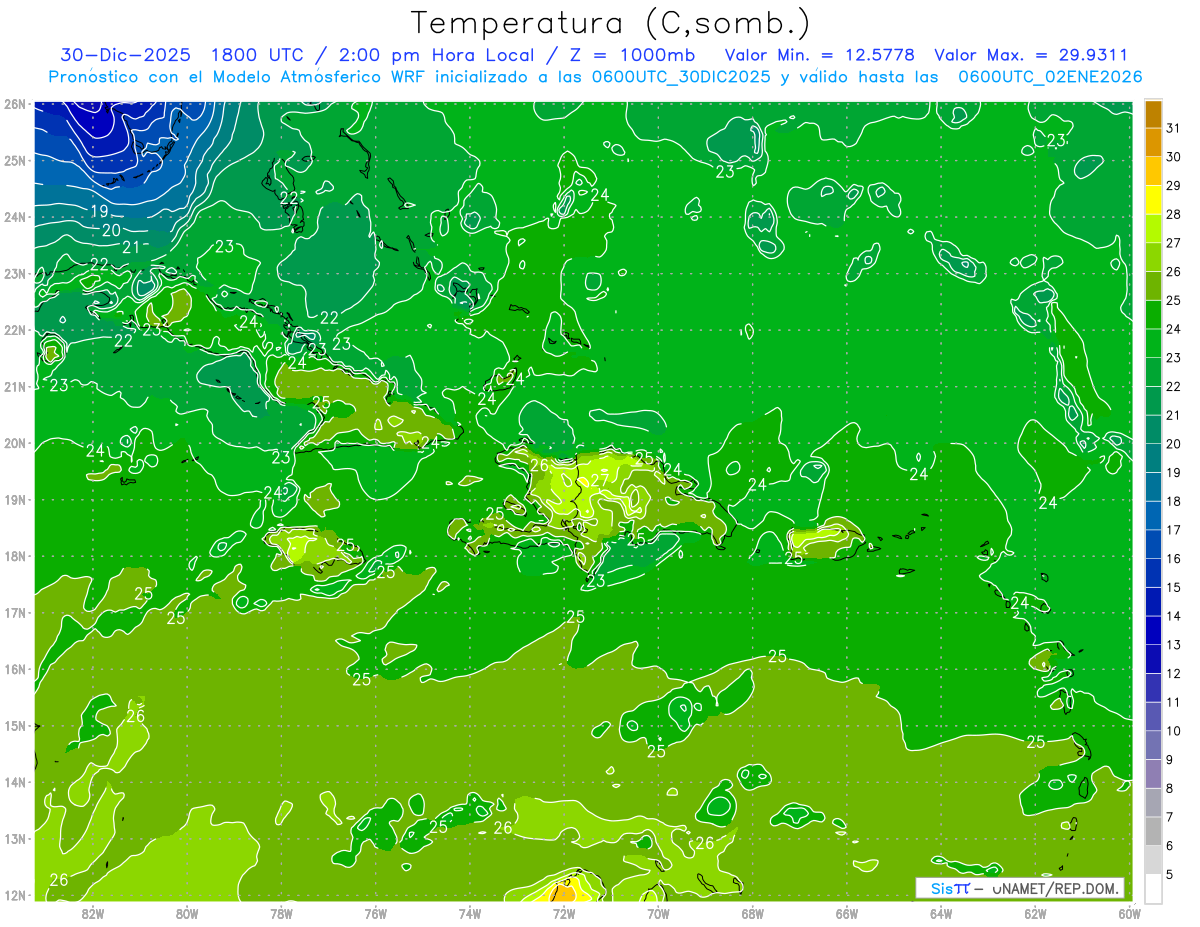Pick the white swatch below 5
This screenshot has height=927, width=1200.
pyautogui.click(x=1153, y=888)
